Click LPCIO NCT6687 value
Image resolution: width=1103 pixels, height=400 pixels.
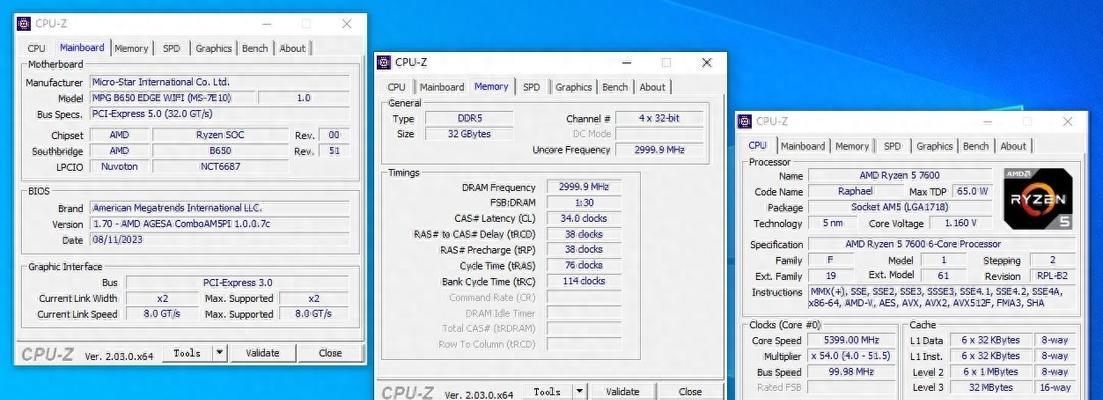(220, 167)
